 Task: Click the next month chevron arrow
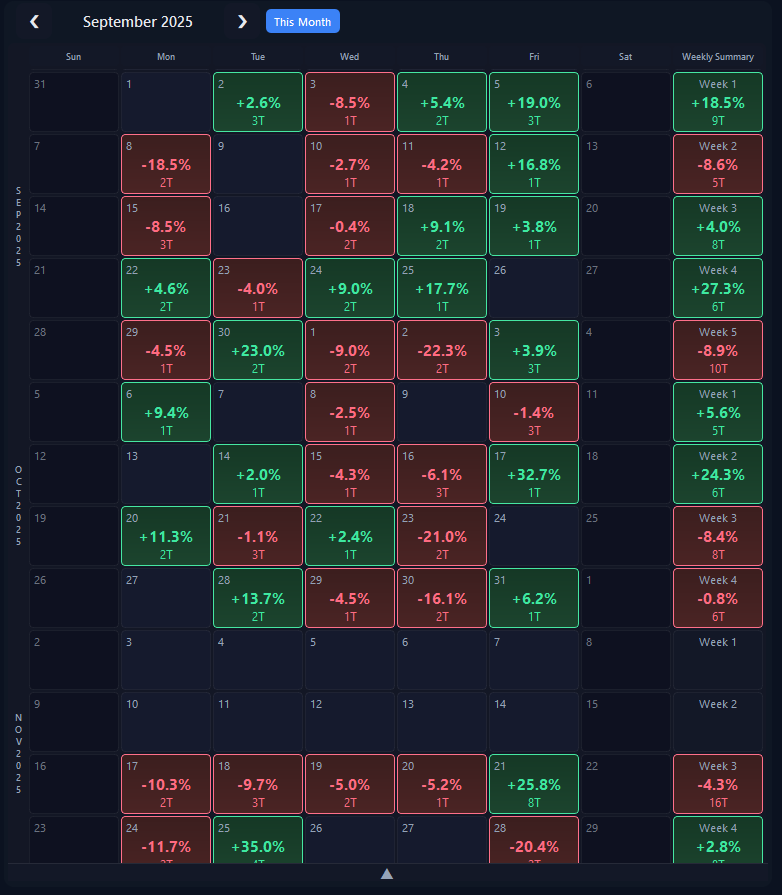[242, 21]
